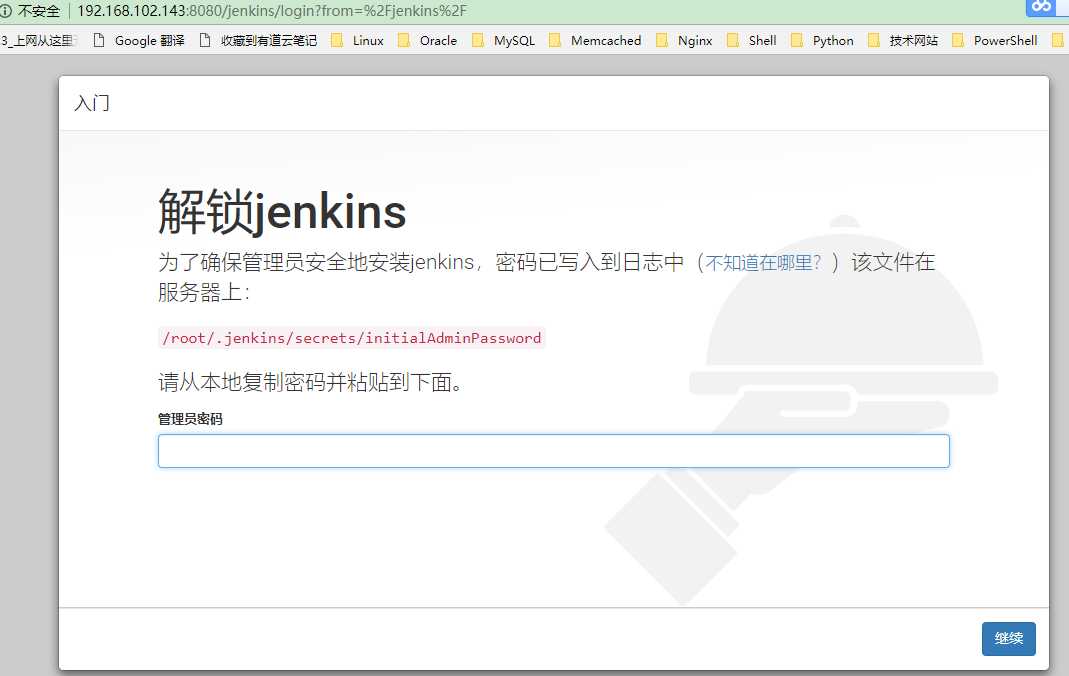Open the Linux bookmark folder
The width and height of the screenshot is (1069, 676).
[x=357, y=41]
